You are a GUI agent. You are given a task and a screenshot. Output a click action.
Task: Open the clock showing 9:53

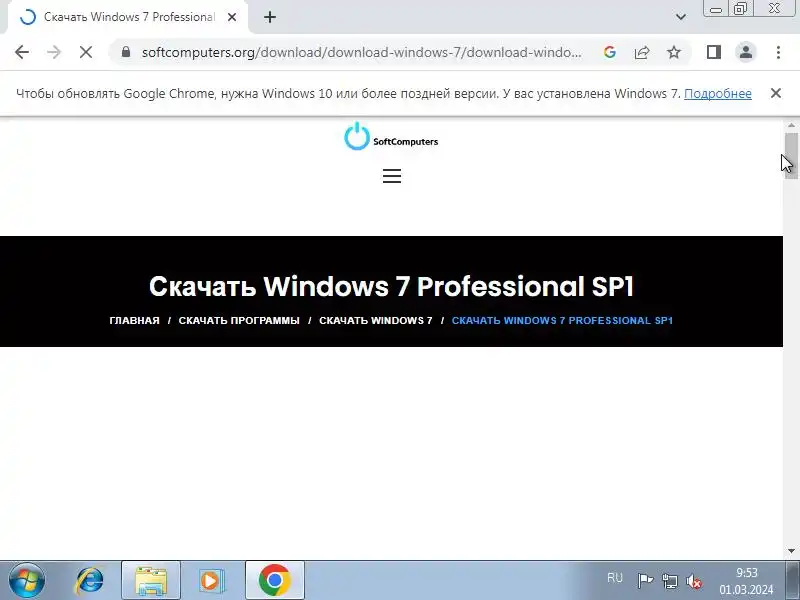(x=746, y=581)
